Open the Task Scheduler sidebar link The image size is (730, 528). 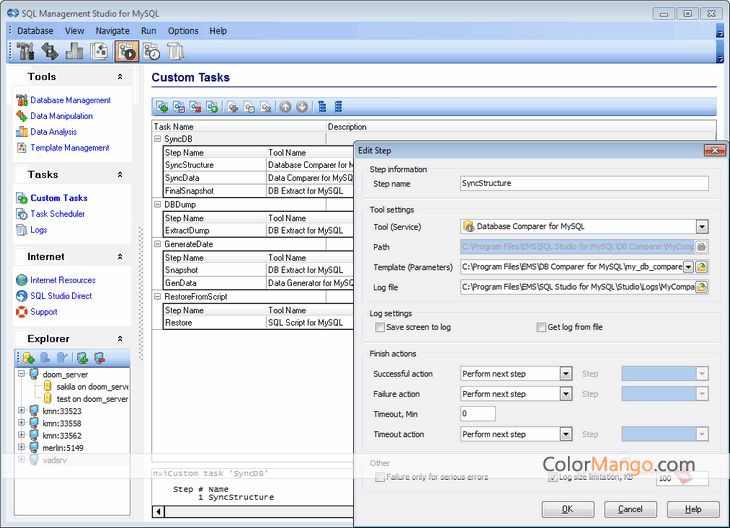[58, 214]
